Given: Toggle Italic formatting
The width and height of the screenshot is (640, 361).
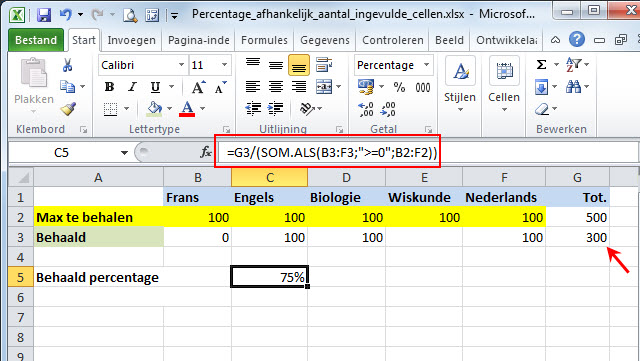Looking at the screenshot, I should (132, 87).
